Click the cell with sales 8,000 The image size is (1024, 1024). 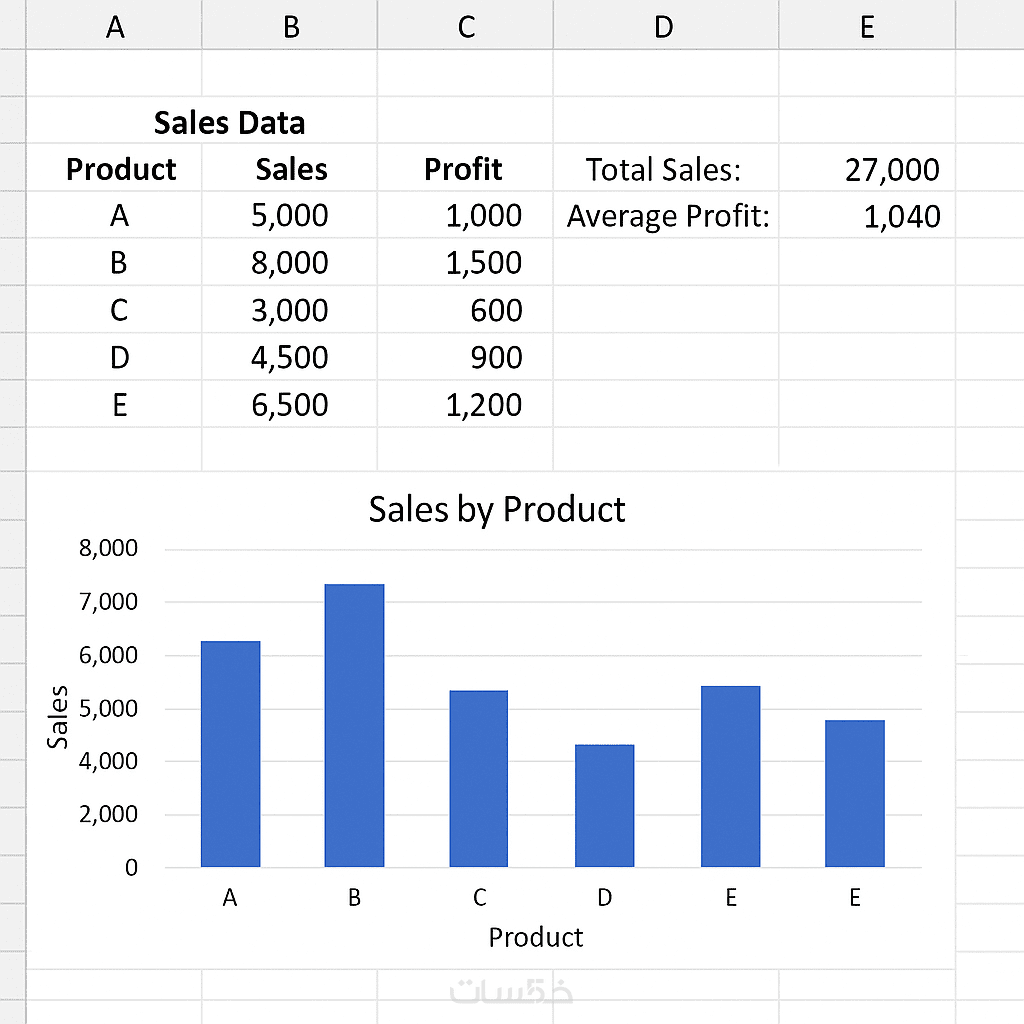click(x=290, y=263)
